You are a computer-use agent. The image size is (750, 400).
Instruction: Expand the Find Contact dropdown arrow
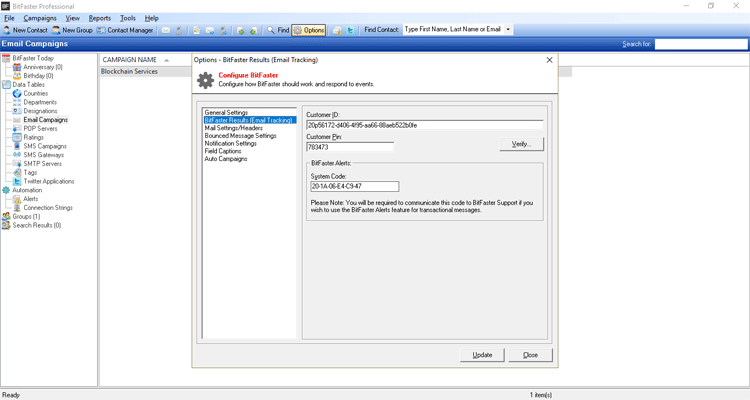[x=508, y=30]
